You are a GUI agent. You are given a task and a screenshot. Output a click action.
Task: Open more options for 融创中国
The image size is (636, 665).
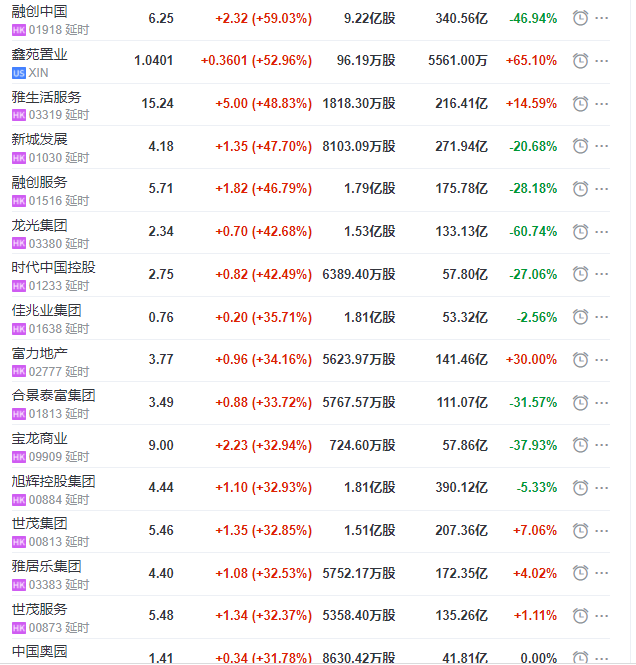(x=602, y=18)
